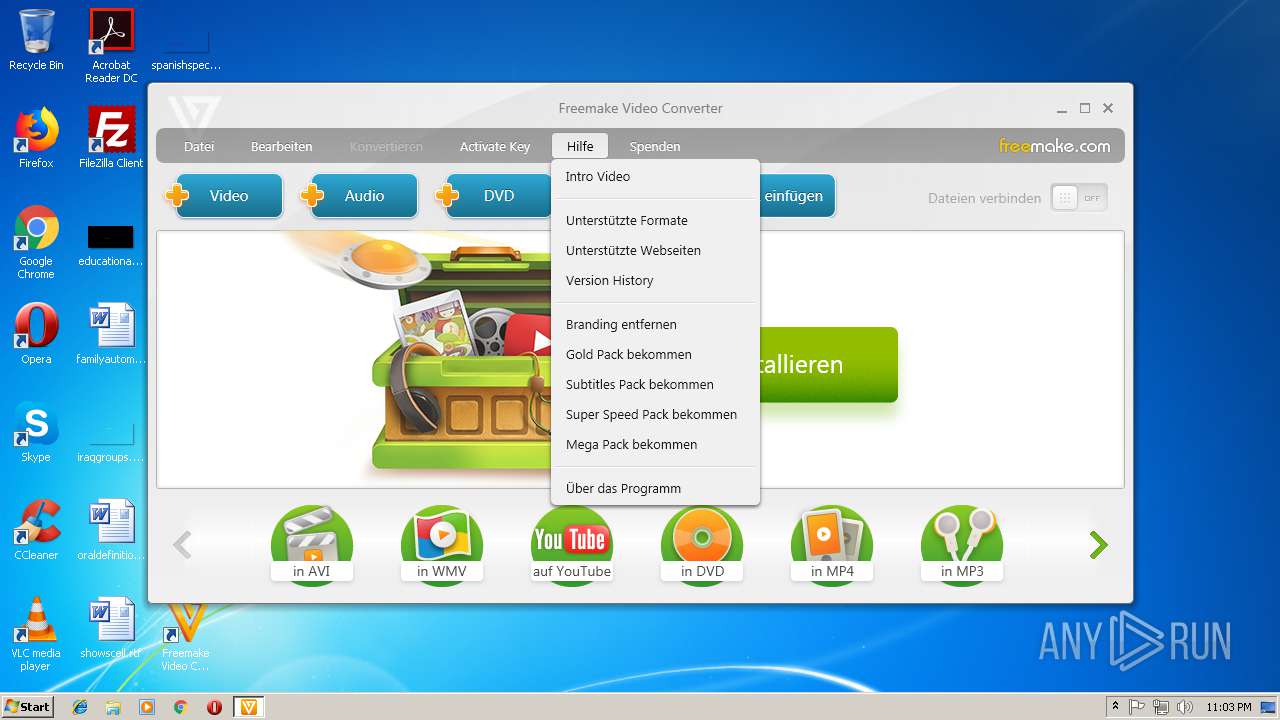Open the Spenden menu
The width and height of the screenshot is (1280, 720).
[x=655, y=146]
